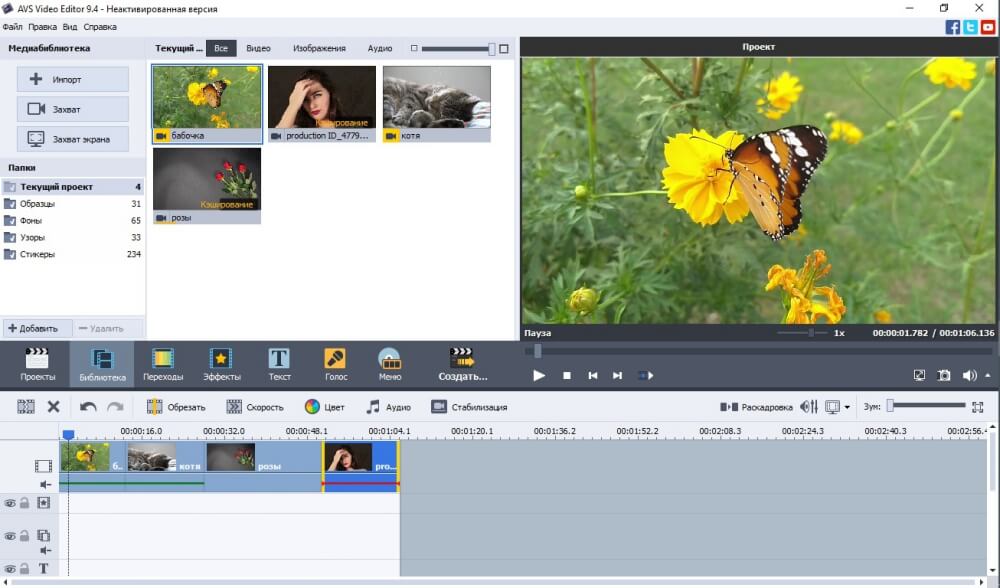
Task: Lock the video overlay track
Action: click(24, 536)
